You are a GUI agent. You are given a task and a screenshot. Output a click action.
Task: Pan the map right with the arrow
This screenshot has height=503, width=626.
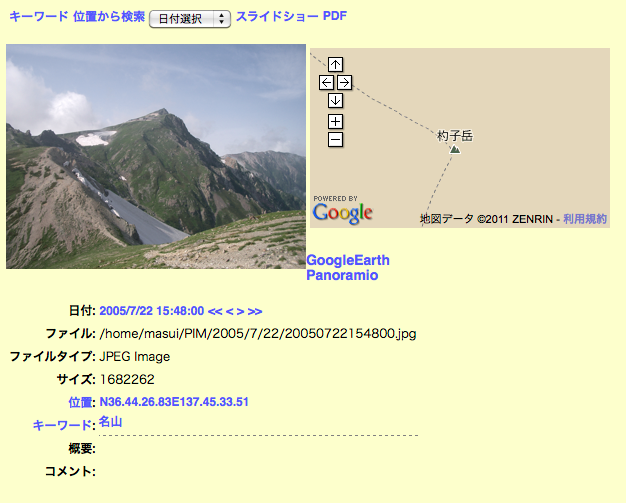coord(344,83)
